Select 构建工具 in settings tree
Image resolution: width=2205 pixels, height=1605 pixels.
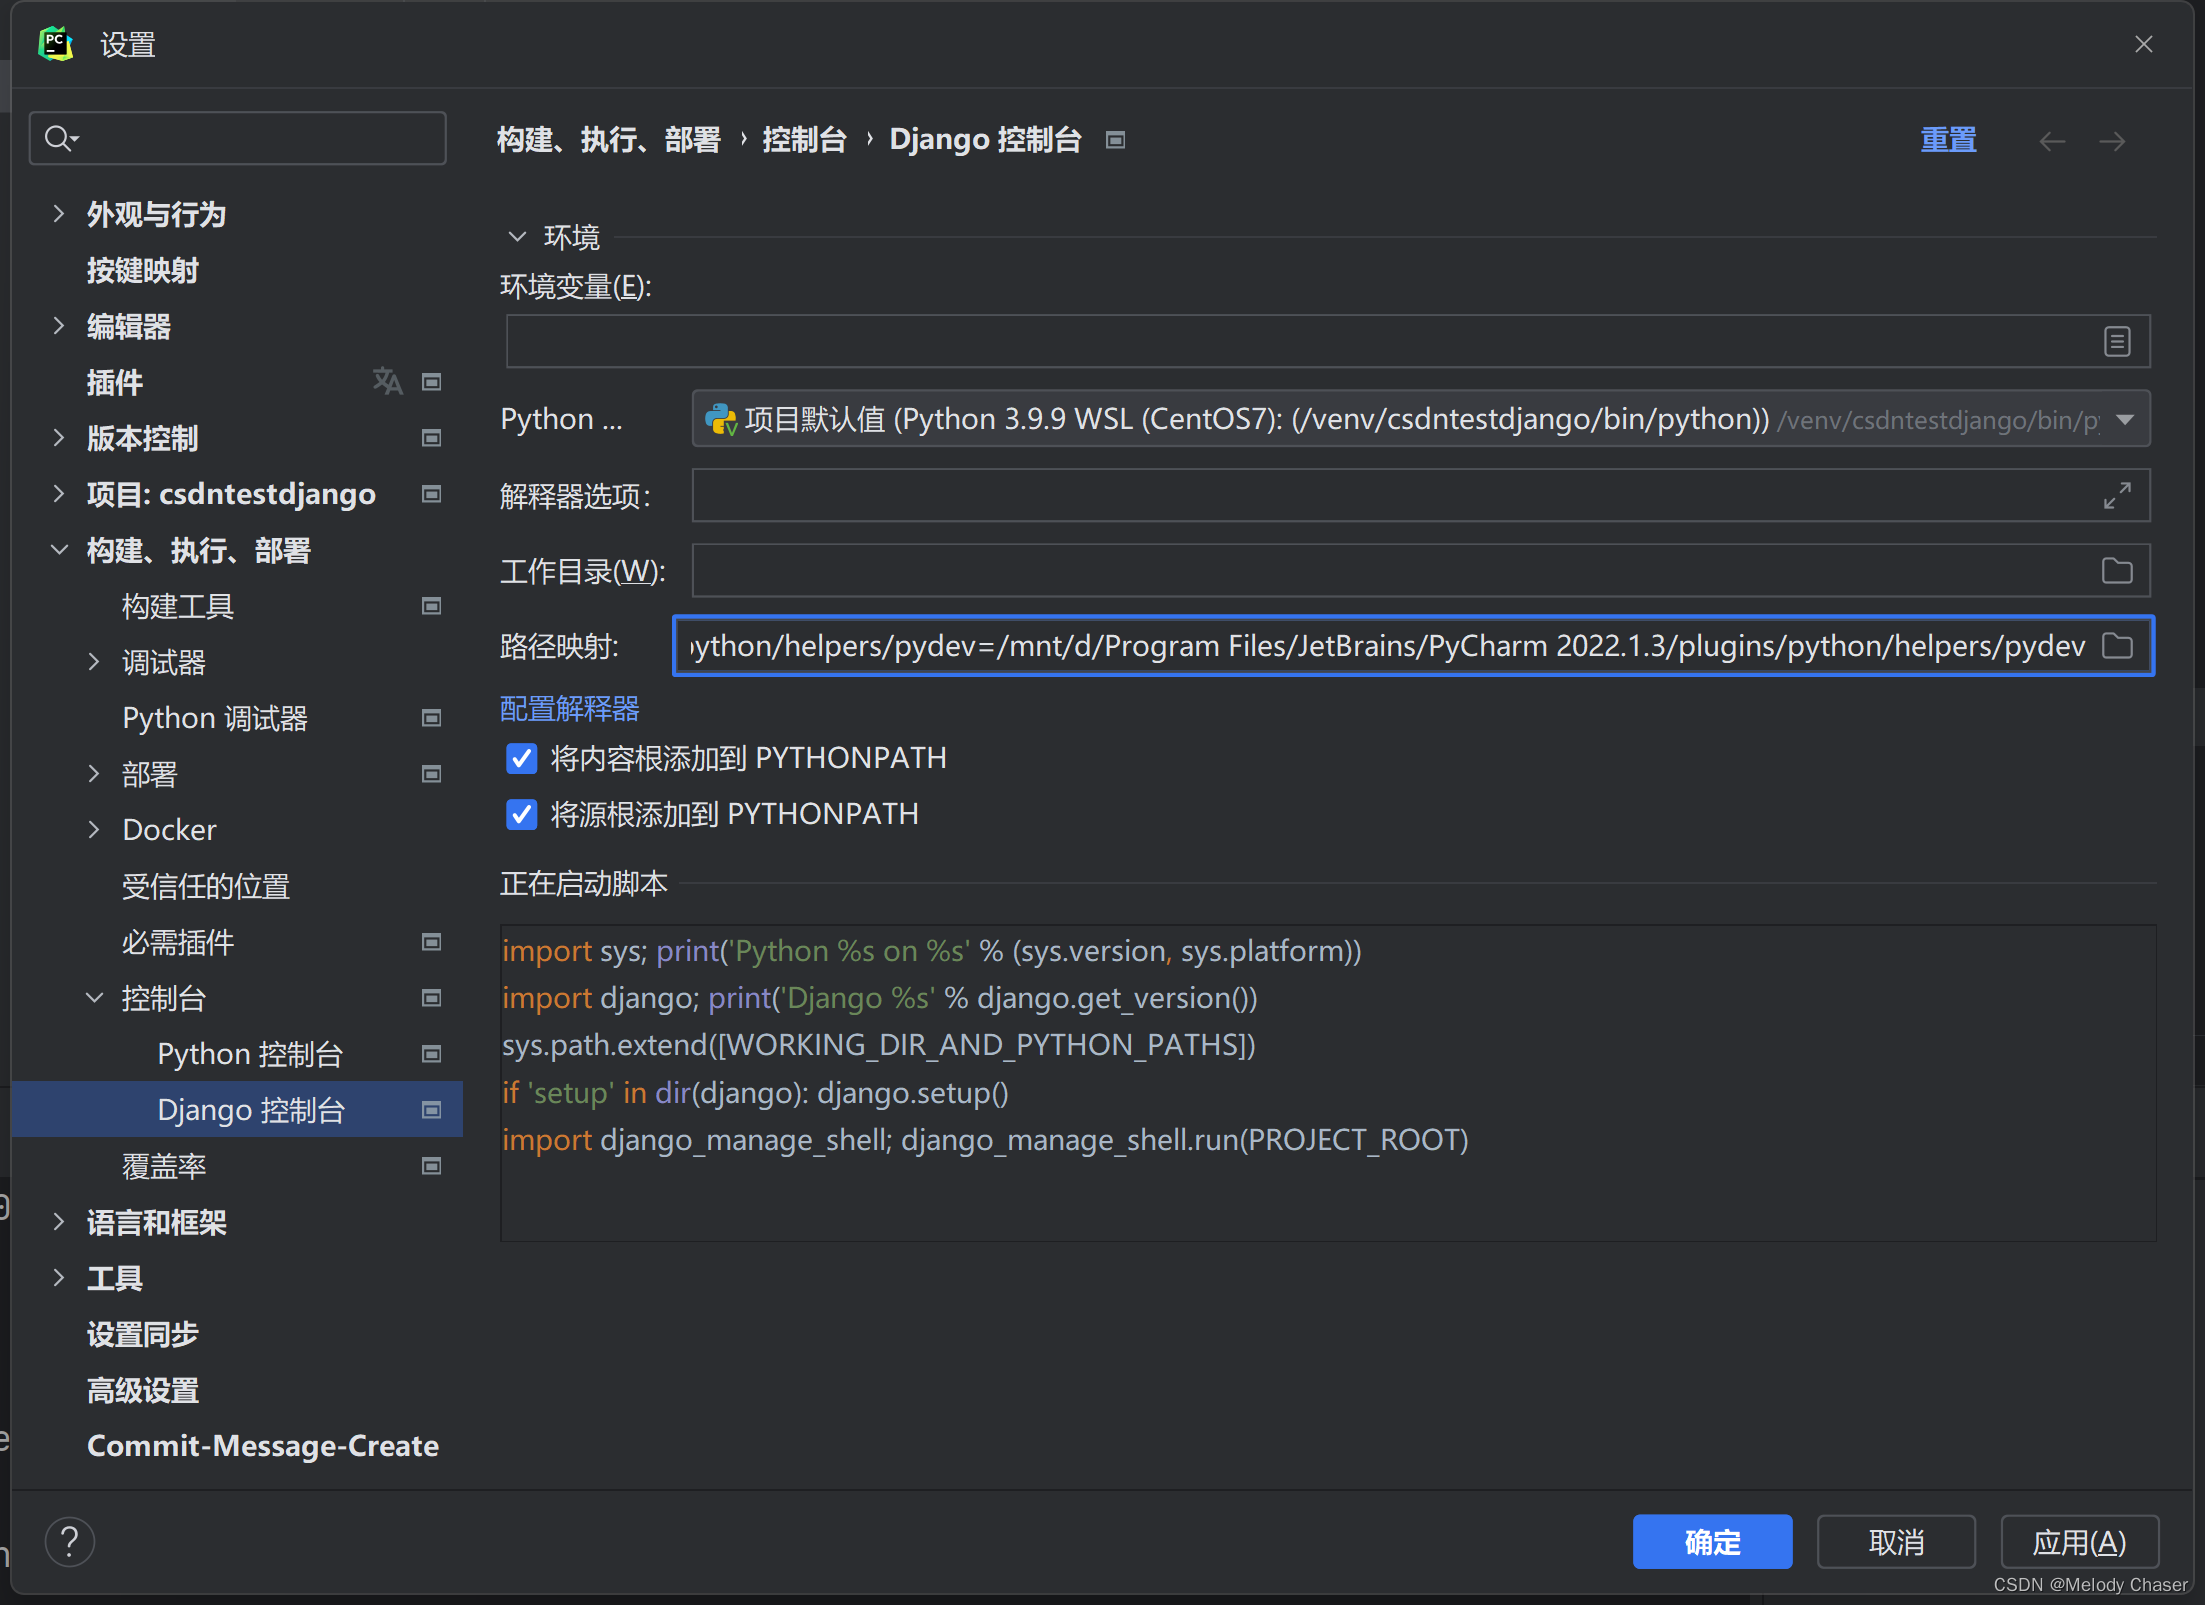click(x=178, y=606)
